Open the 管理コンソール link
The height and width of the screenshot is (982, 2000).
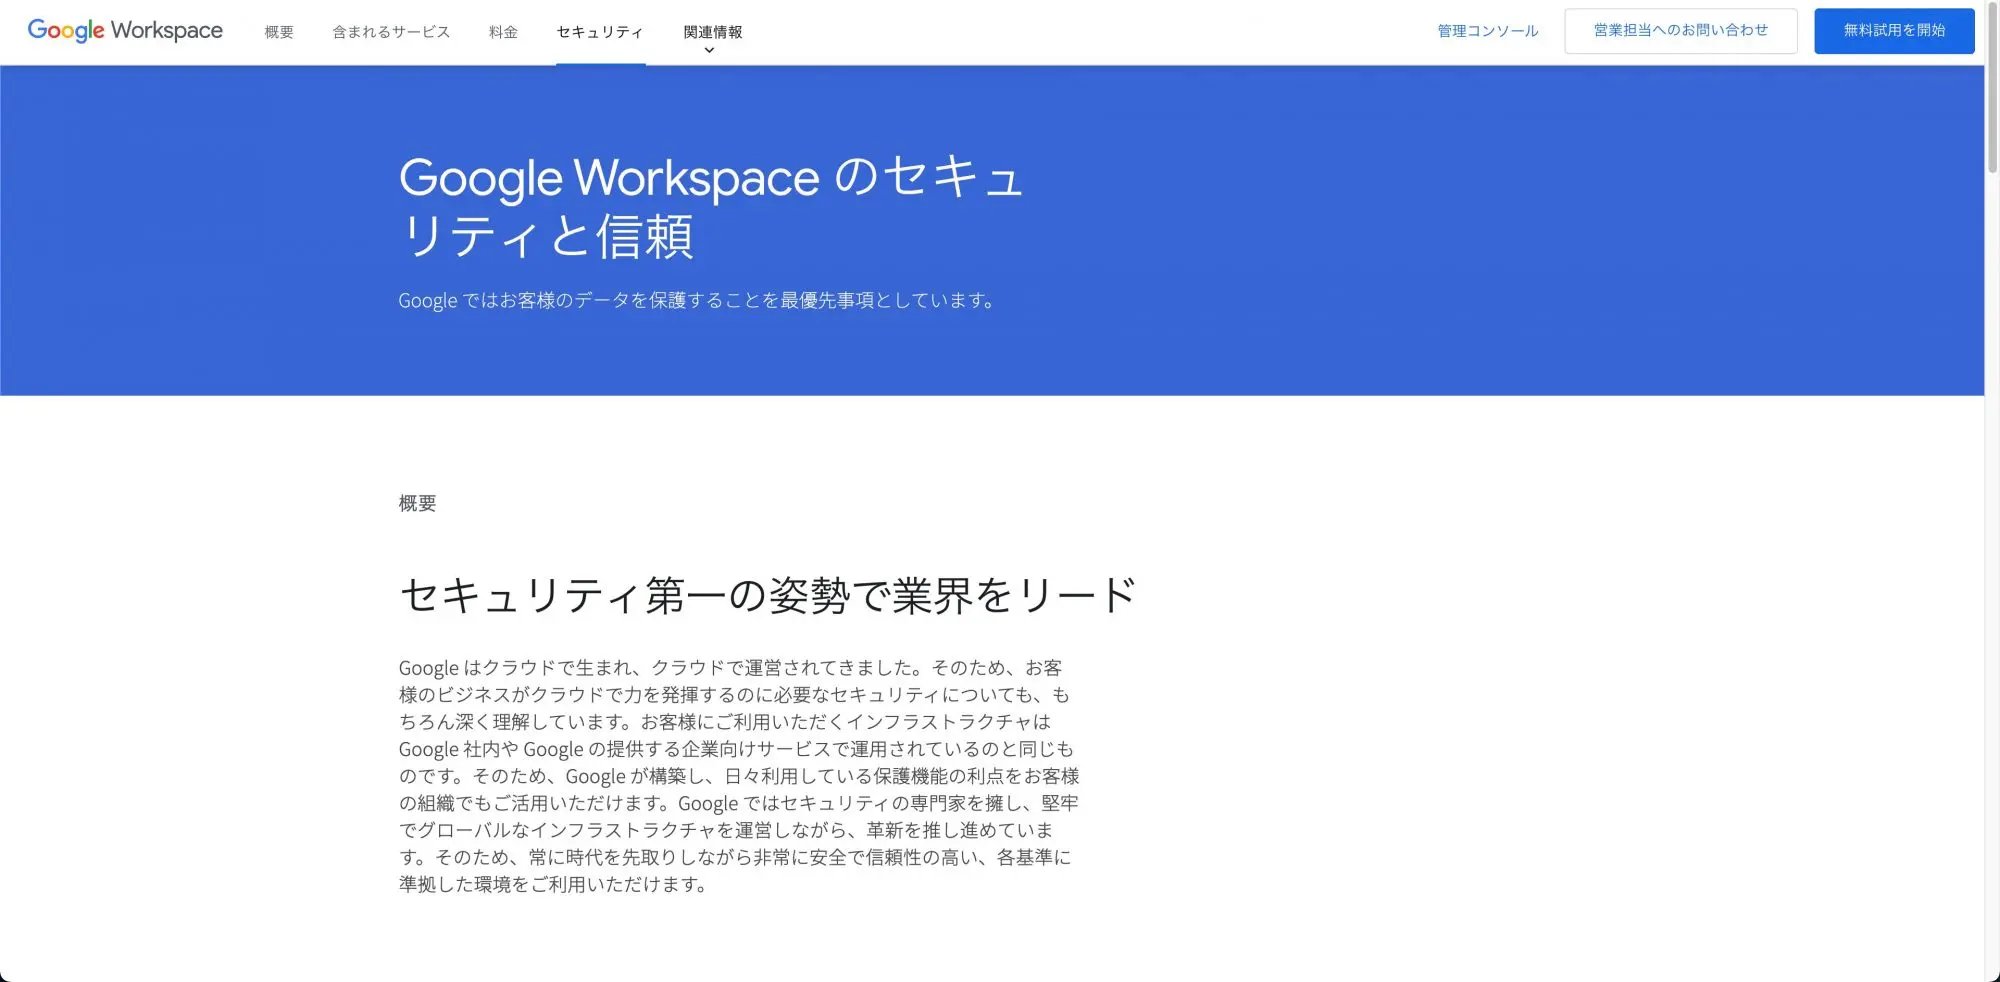tap(1488, 31)
